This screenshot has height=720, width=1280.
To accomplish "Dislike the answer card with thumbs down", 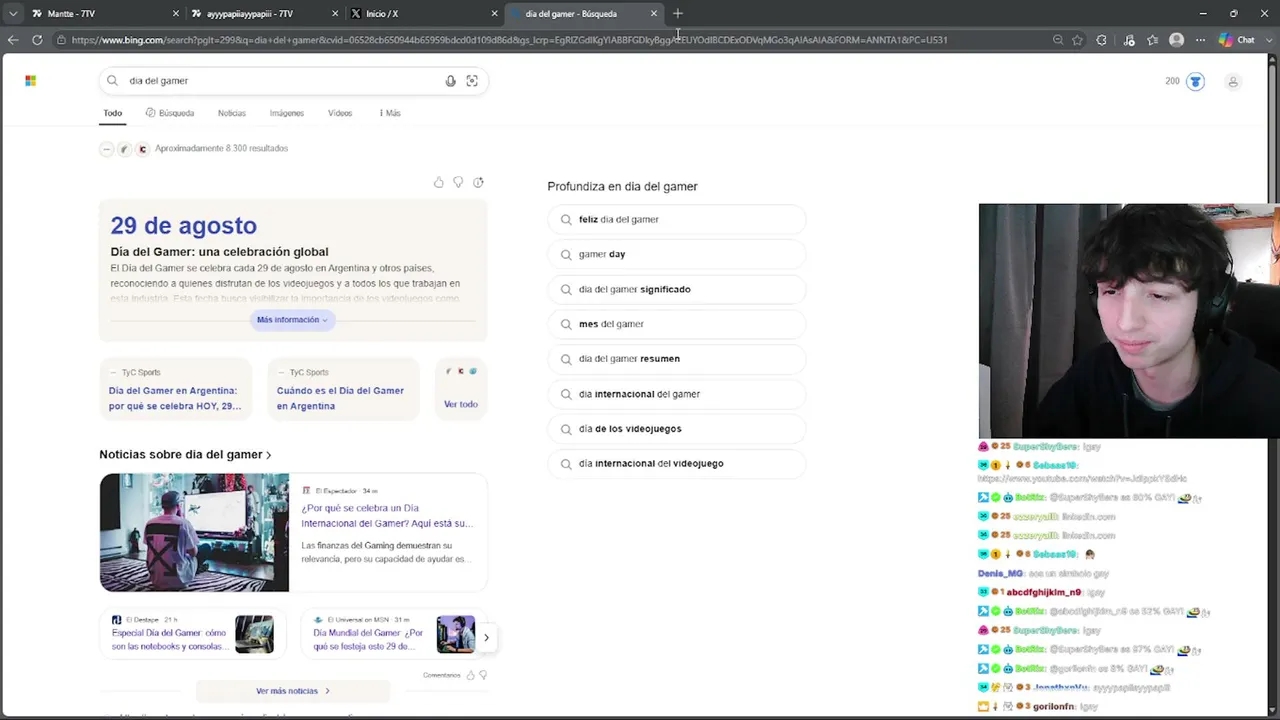I will click(x=458, y=182).
